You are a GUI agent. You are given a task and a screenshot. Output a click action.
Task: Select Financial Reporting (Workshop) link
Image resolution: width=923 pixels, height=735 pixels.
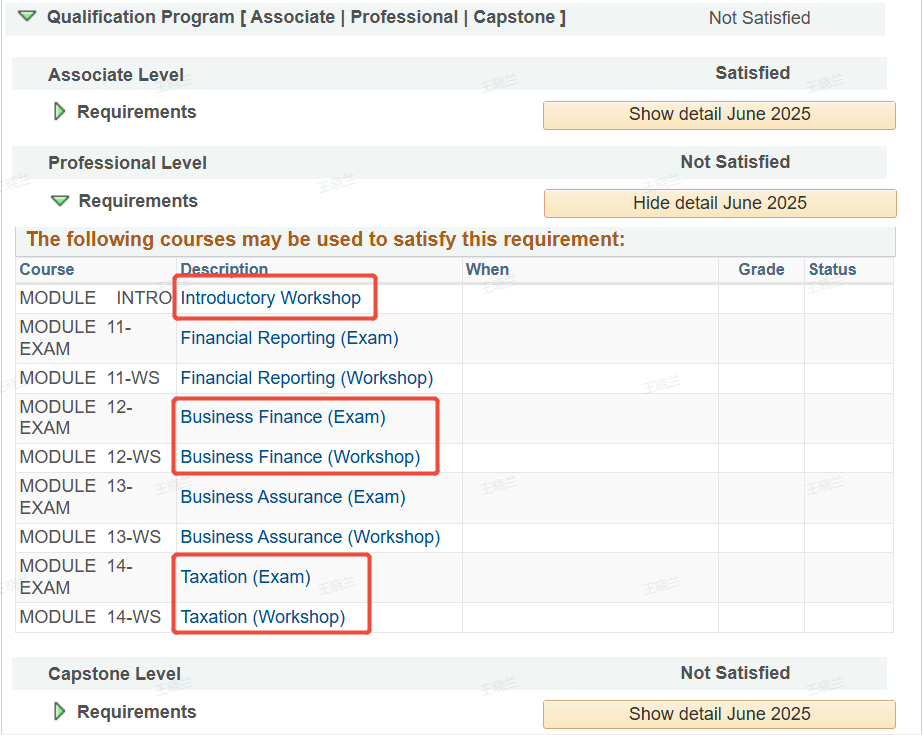(306, 378)
